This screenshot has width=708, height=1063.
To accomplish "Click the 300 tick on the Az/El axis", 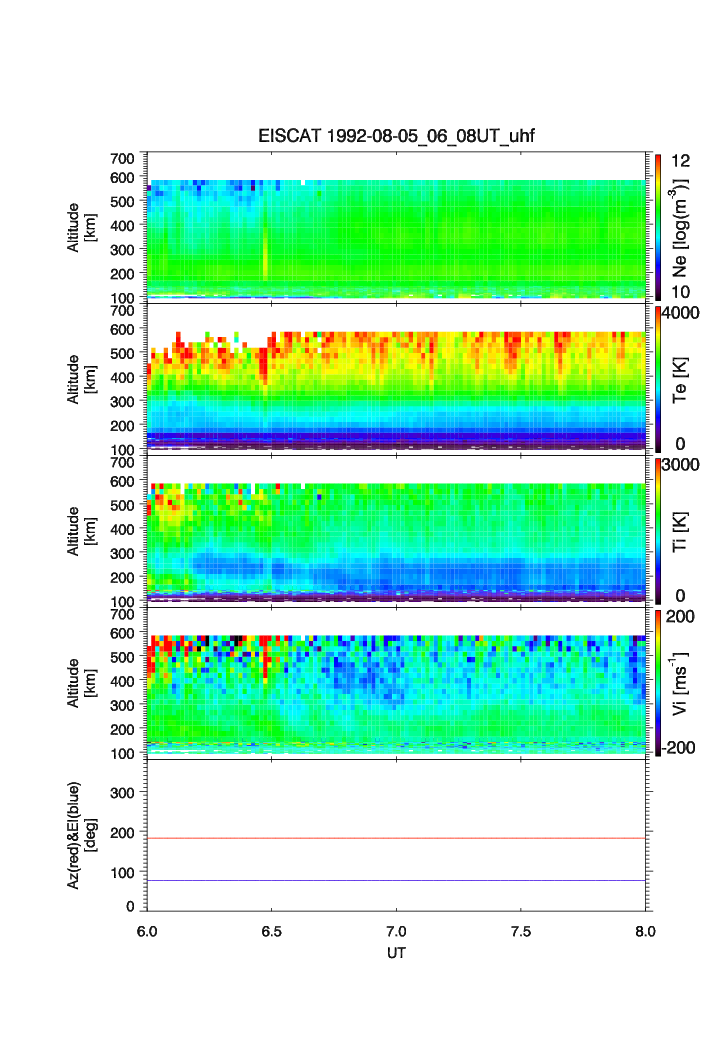I will (x=122, y=793).
